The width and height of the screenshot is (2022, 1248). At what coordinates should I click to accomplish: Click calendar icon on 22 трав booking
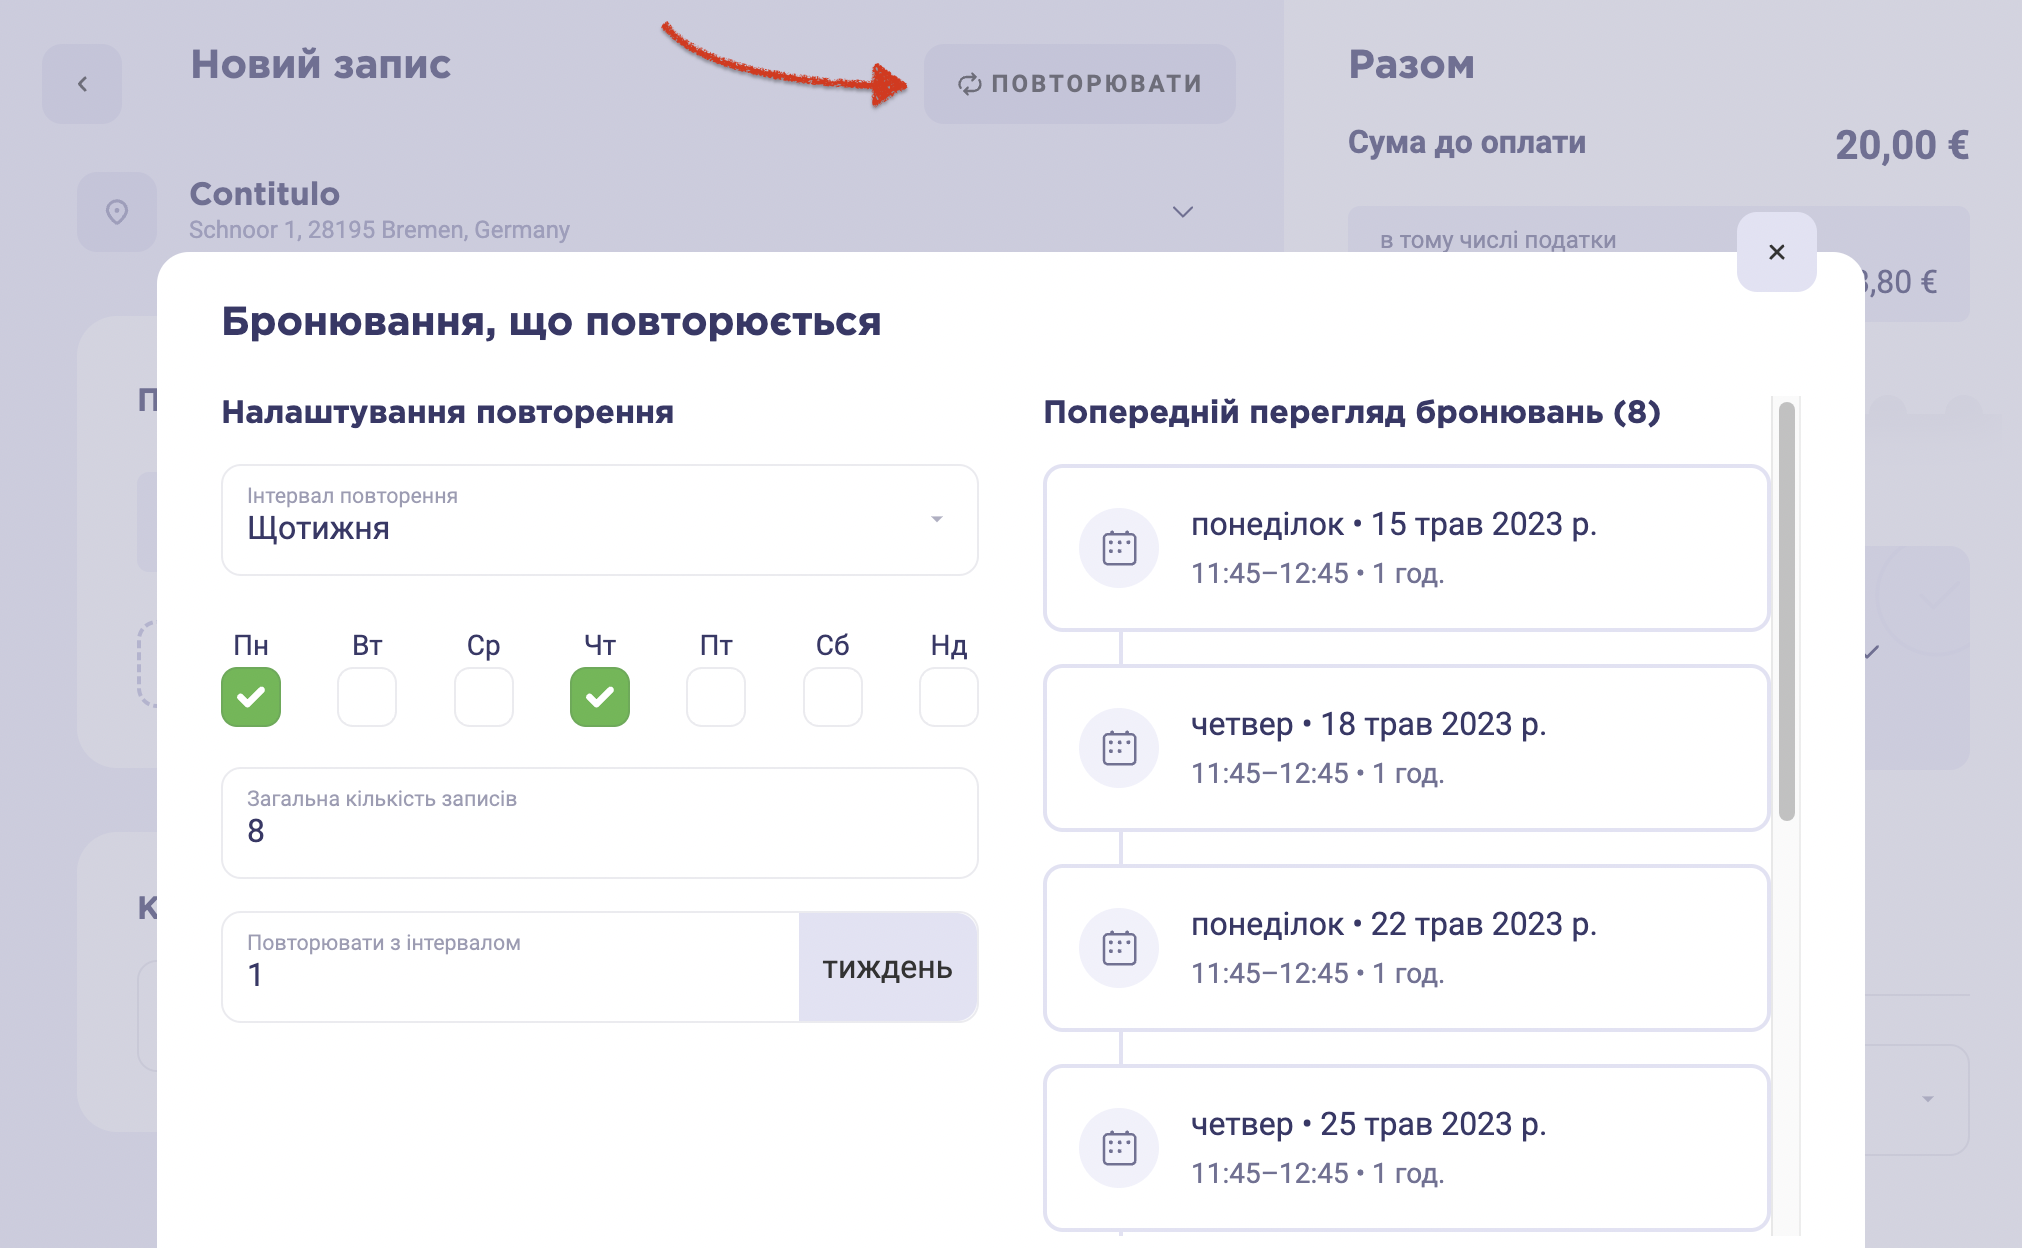pos(1119,948)
